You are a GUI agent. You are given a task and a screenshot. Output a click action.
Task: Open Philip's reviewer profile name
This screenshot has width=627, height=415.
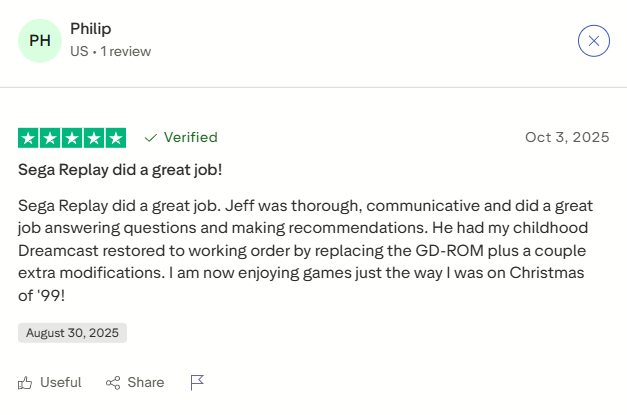coord(90,29)
